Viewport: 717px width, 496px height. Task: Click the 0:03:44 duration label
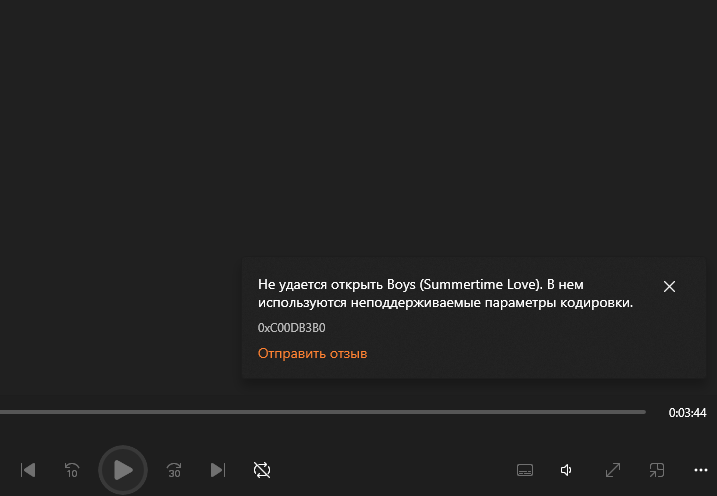click(687, 413)
